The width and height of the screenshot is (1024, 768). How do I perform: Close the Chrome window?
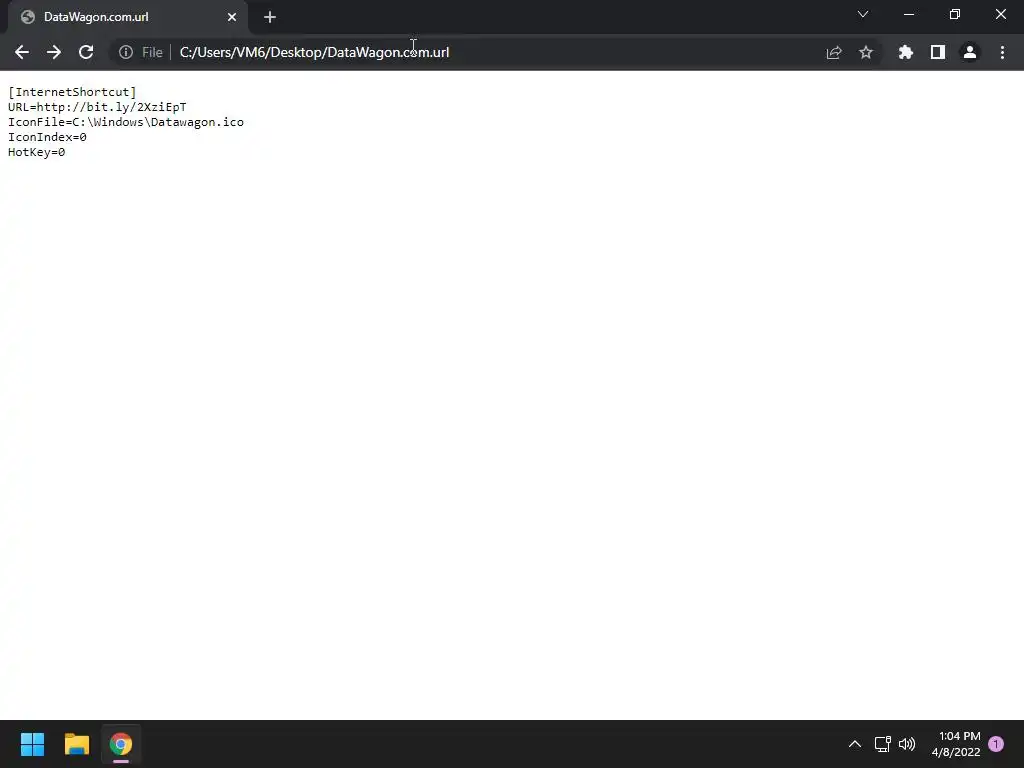point(1000,14)
